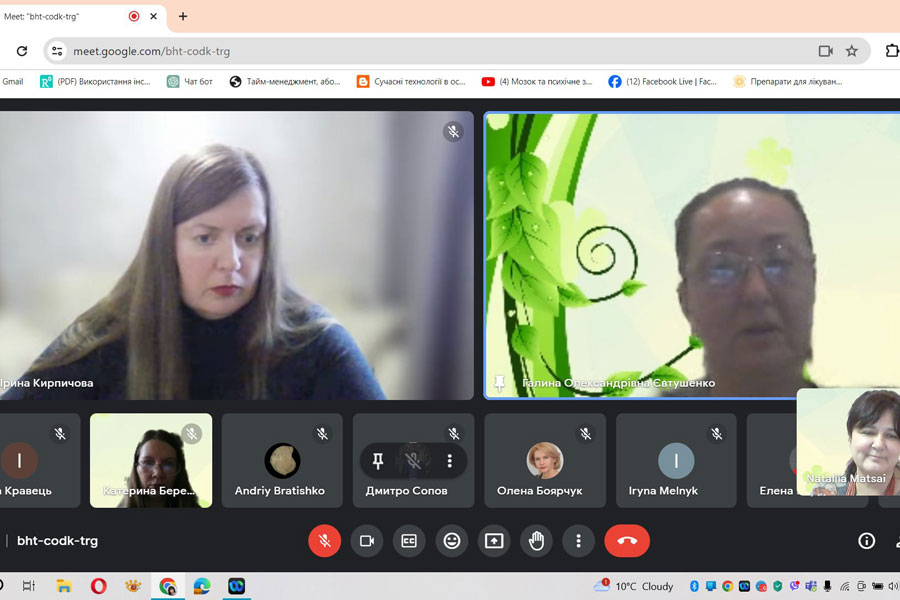Click muted mic icon on Ірина Кирпичова tile
Viewport: 900px width, 600px height.
point(453,131)
